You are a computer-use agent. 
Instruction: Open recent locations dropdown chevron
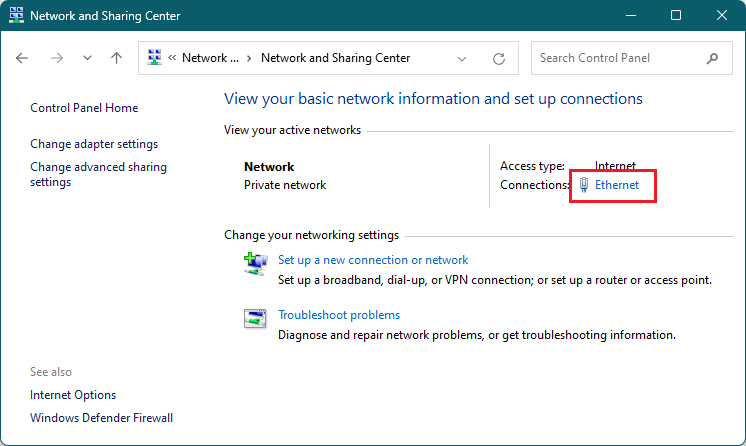point(87,58)
